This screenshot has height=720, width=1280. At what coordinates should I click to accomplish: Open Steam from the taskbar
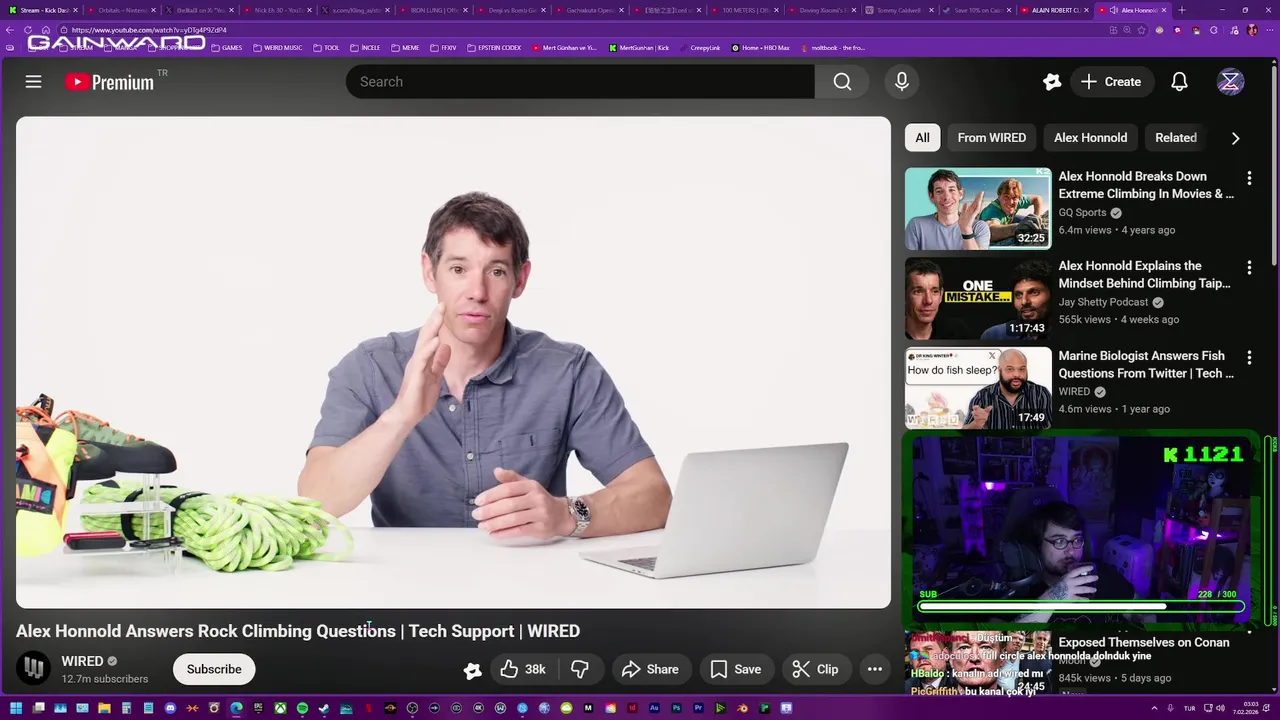pyautogui.click(x=324, y=709)
